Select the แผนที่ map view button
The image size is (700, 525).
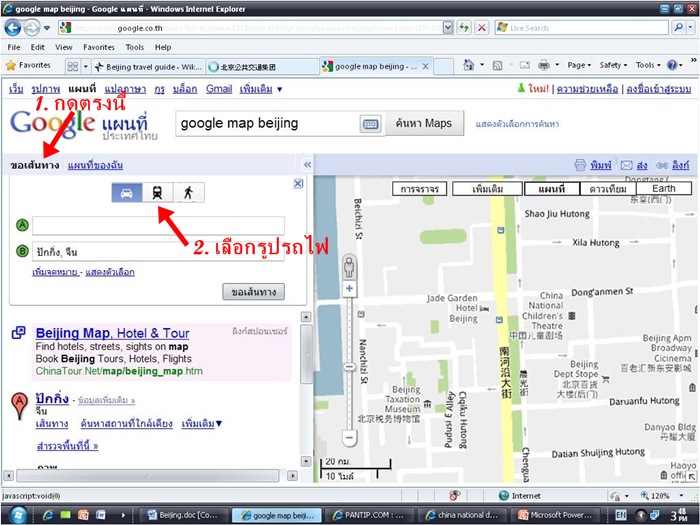552,189
